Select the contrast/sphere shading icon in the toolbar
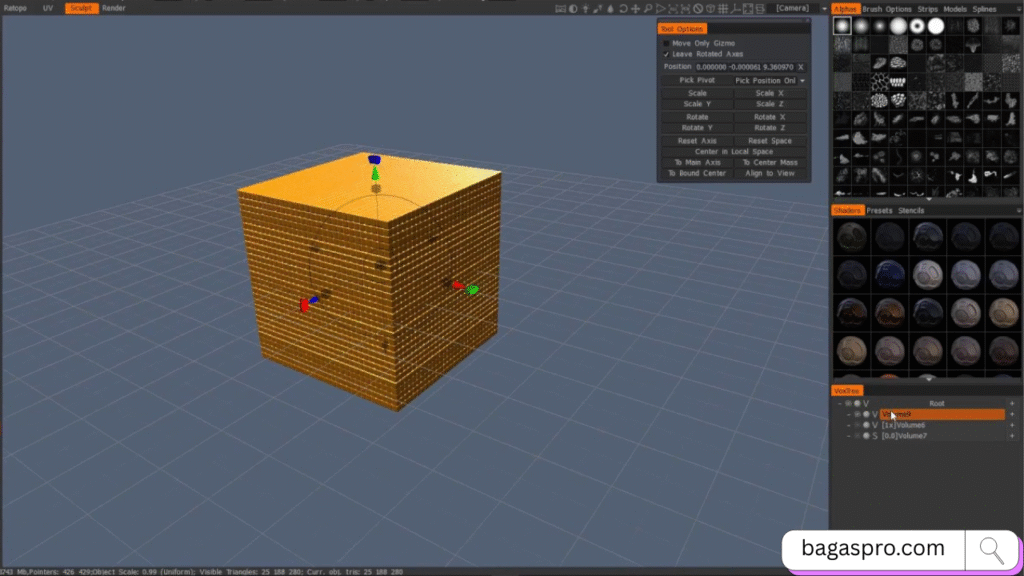The width and height of the screenshot is (1024, 576). [573, 8]
